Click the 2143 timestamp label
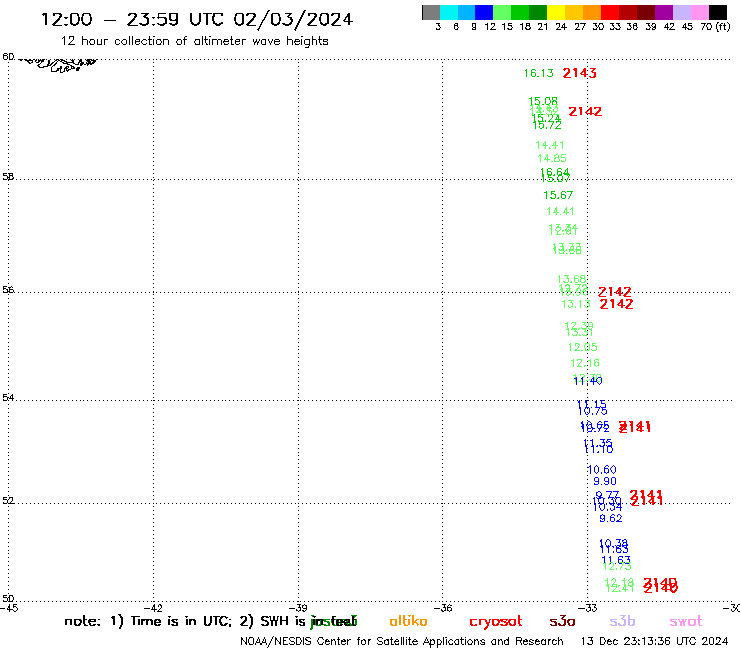Viewport: 740px width, 650px height. [x=580, y=73]
